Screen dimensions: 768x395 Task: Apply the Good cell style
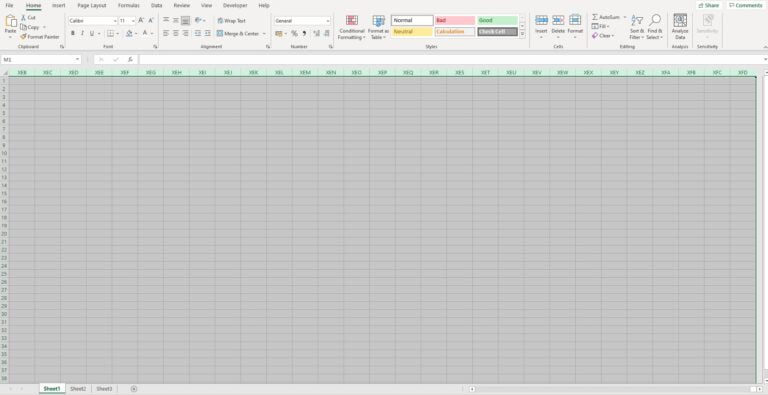tap(498, 21)
